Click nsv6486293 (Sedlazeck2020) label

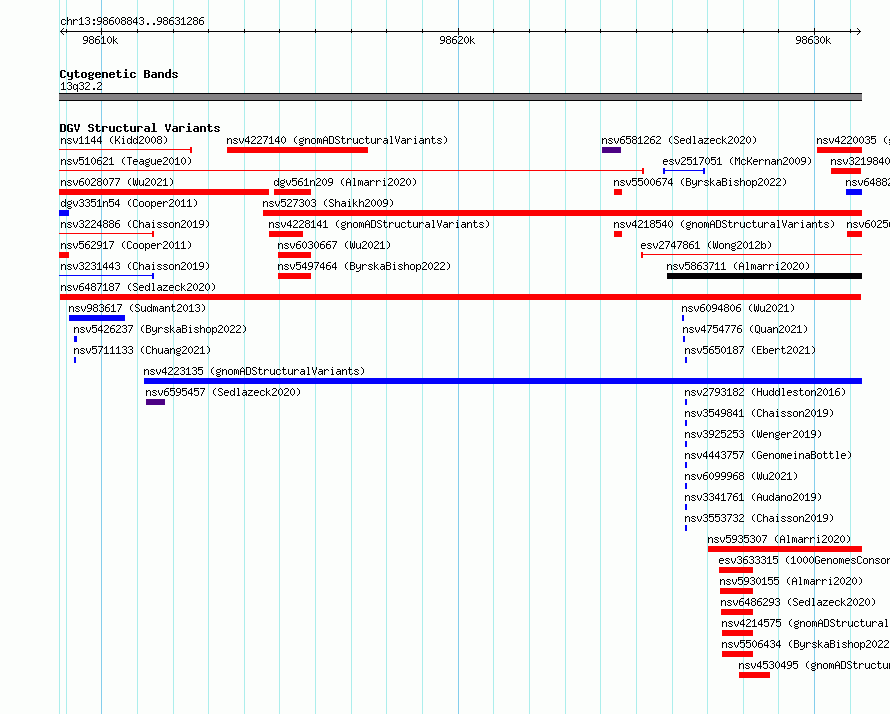click(x=798, y=602)
